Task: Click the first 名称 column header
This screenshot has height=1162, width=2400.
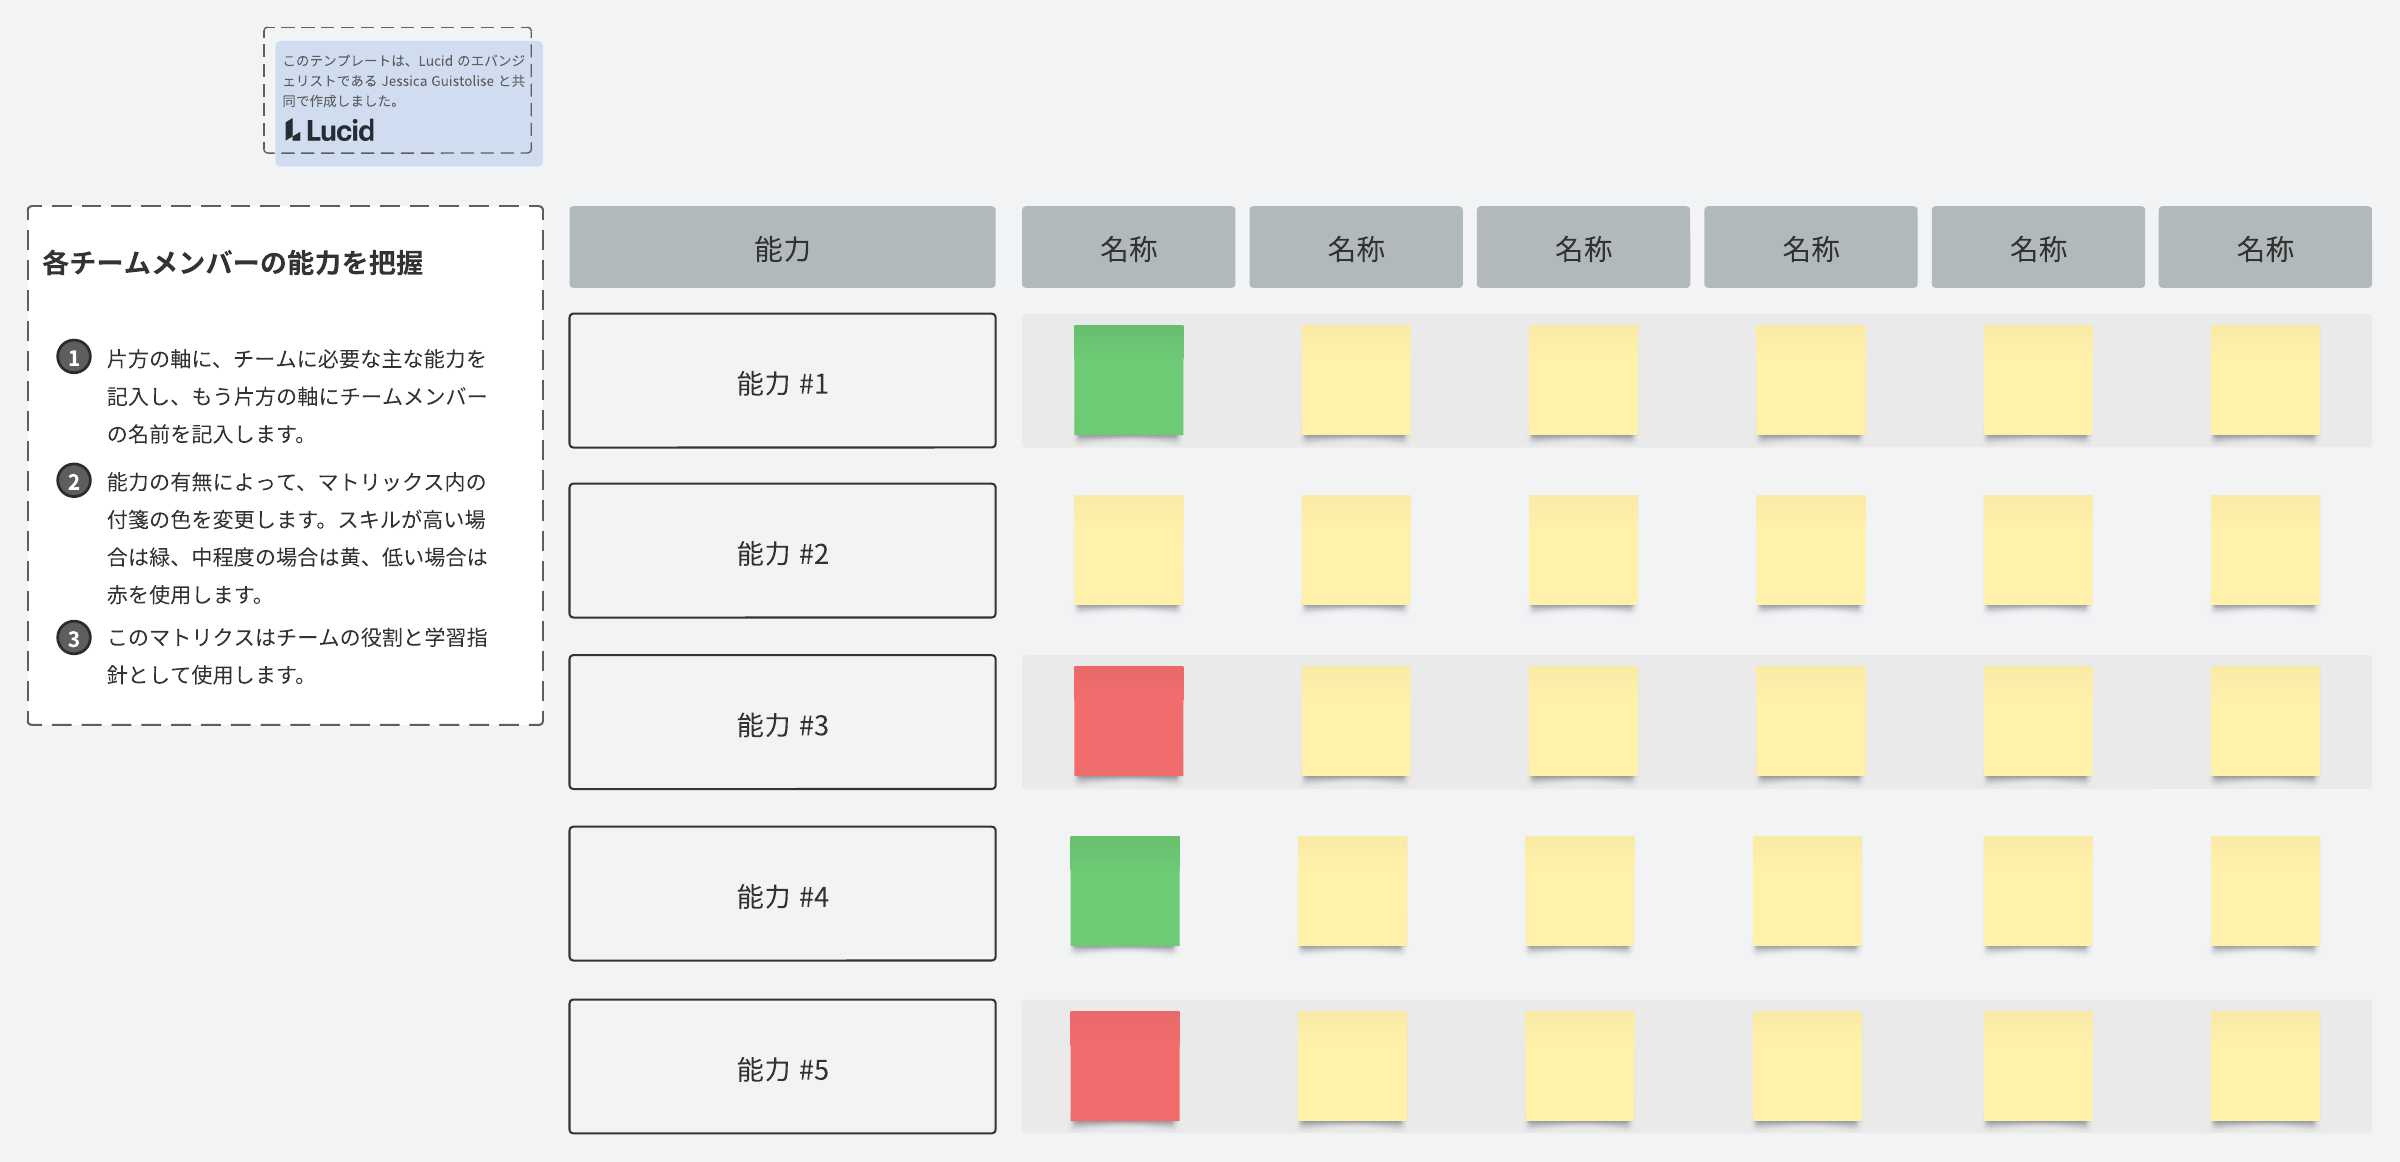Action: point(1128,247)
